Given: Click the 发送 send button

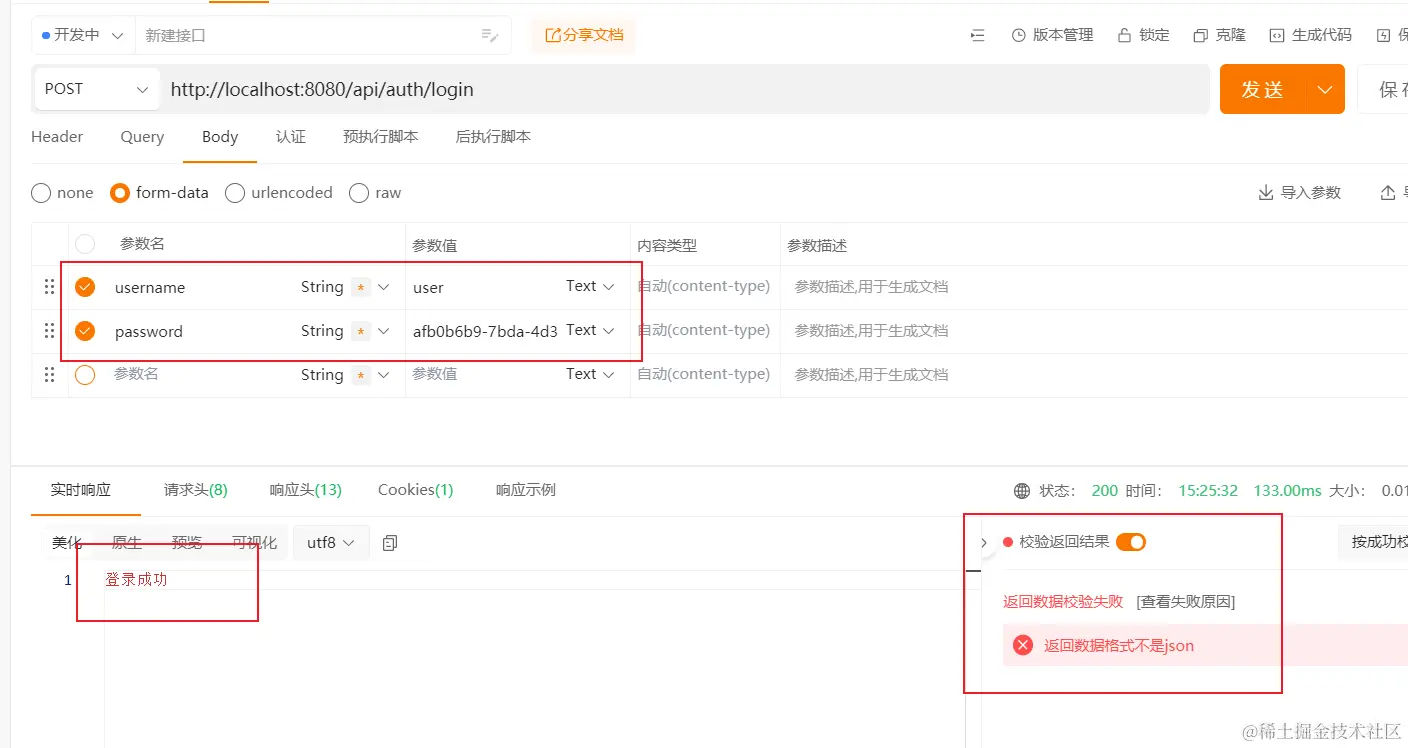Looking at the screenshot, I should tap(1262, 89).
